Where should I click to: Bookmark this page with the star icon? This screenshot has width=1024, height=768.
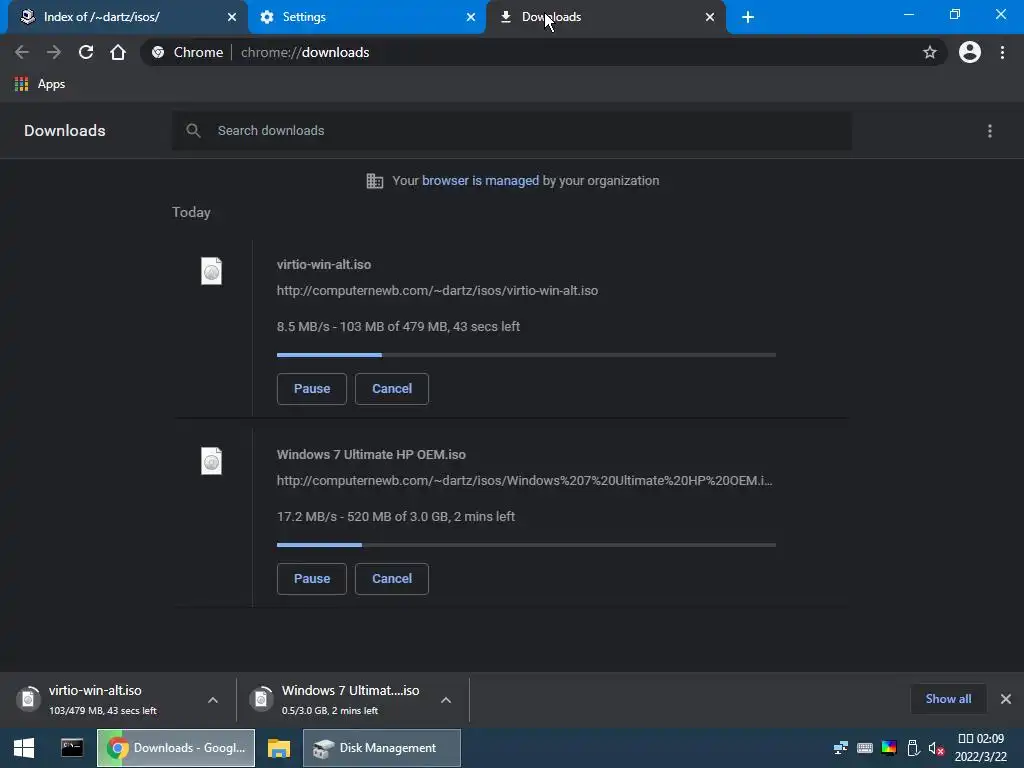click(929, 52)
